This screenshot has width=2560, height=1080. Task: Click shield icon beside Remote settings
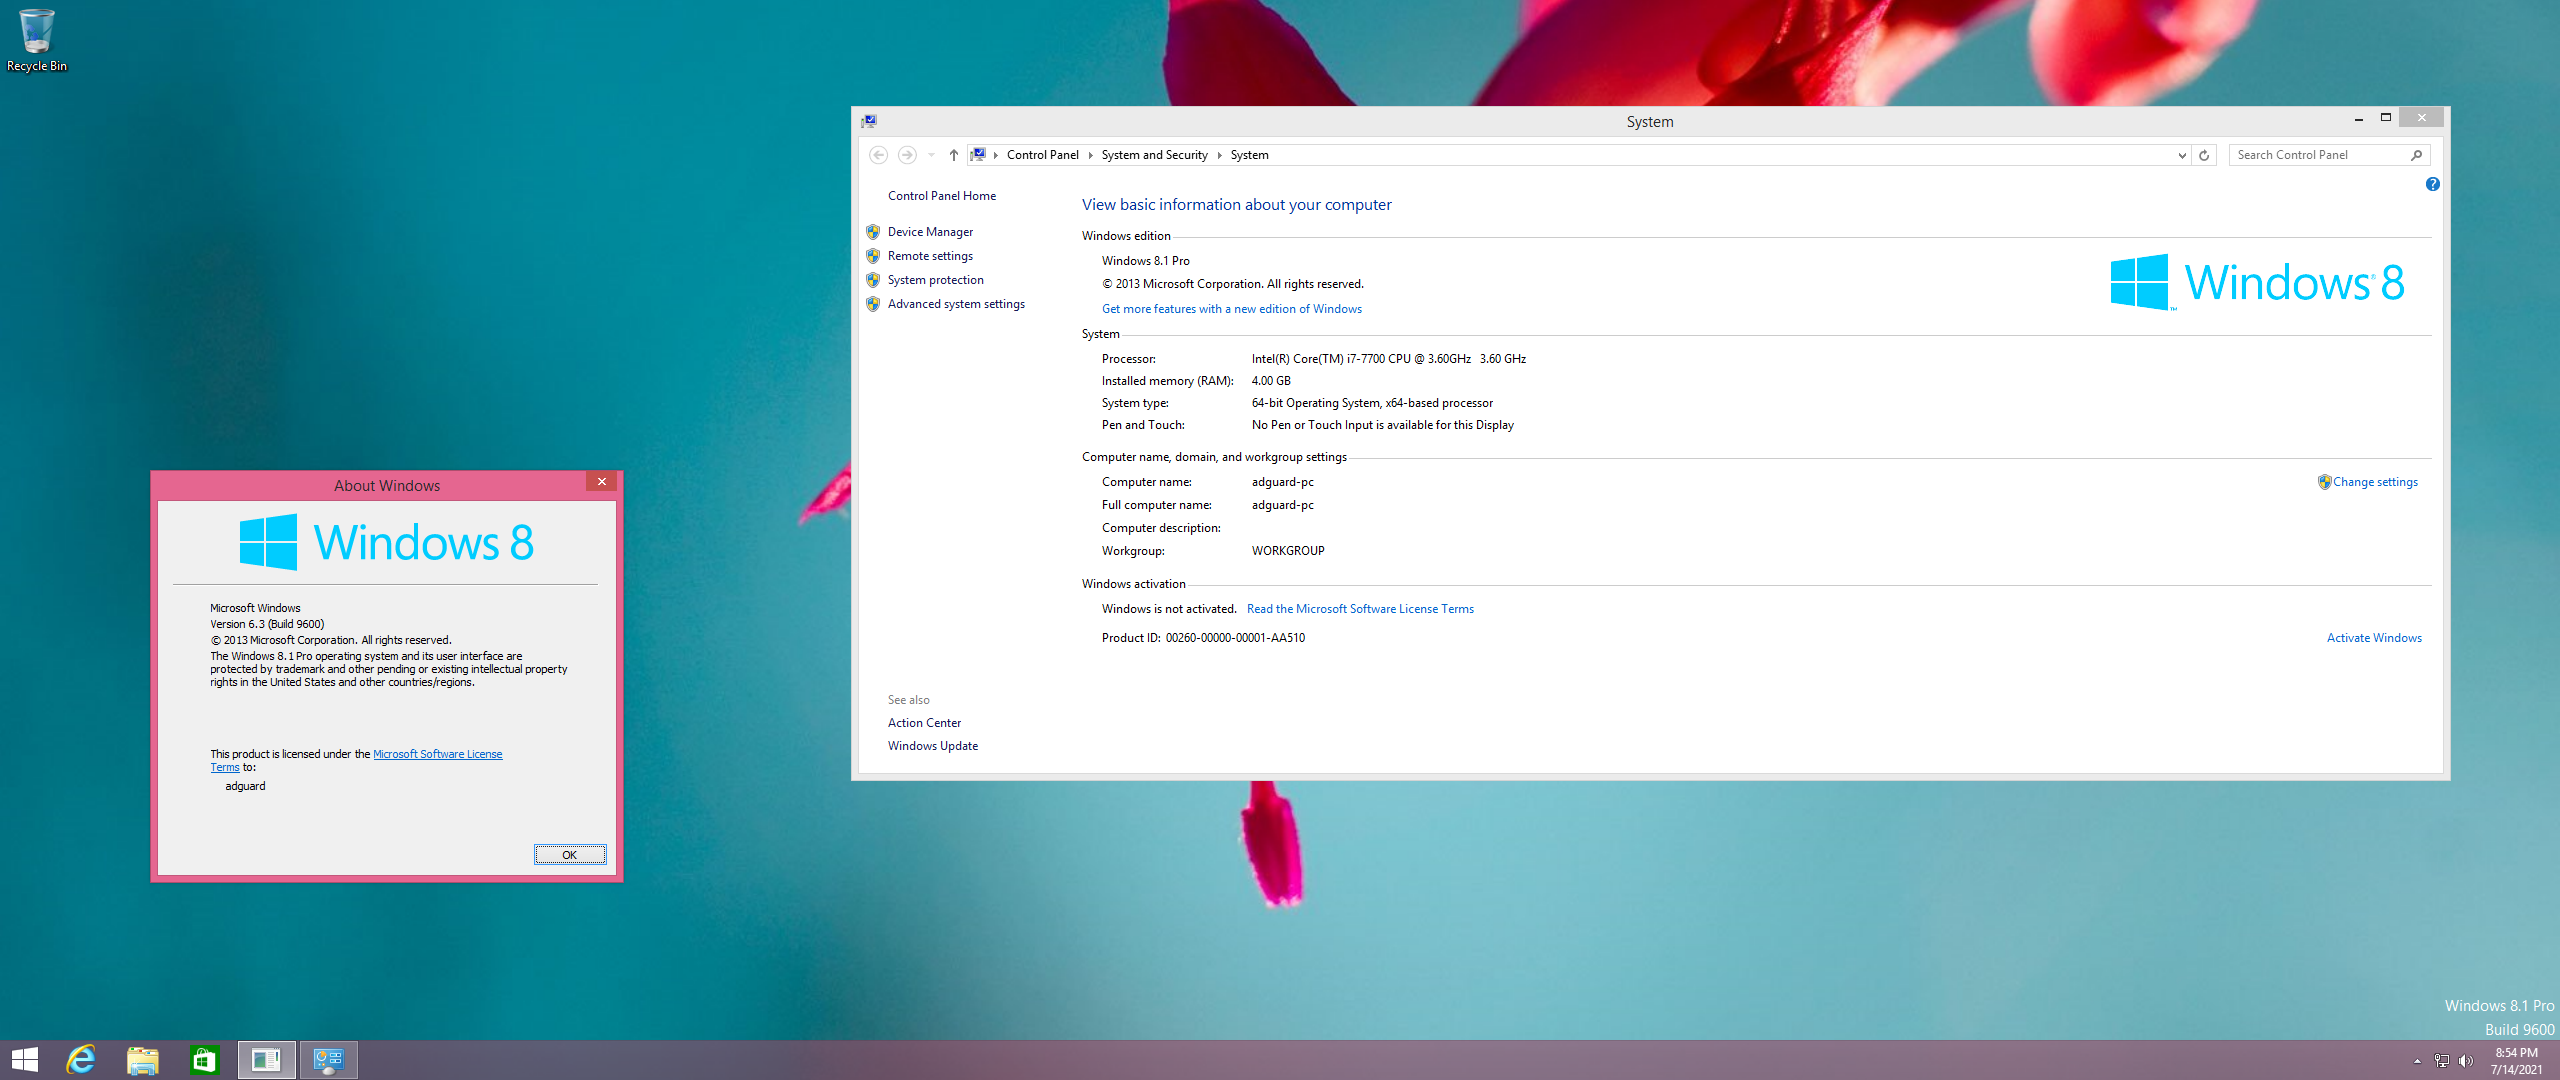873,256
